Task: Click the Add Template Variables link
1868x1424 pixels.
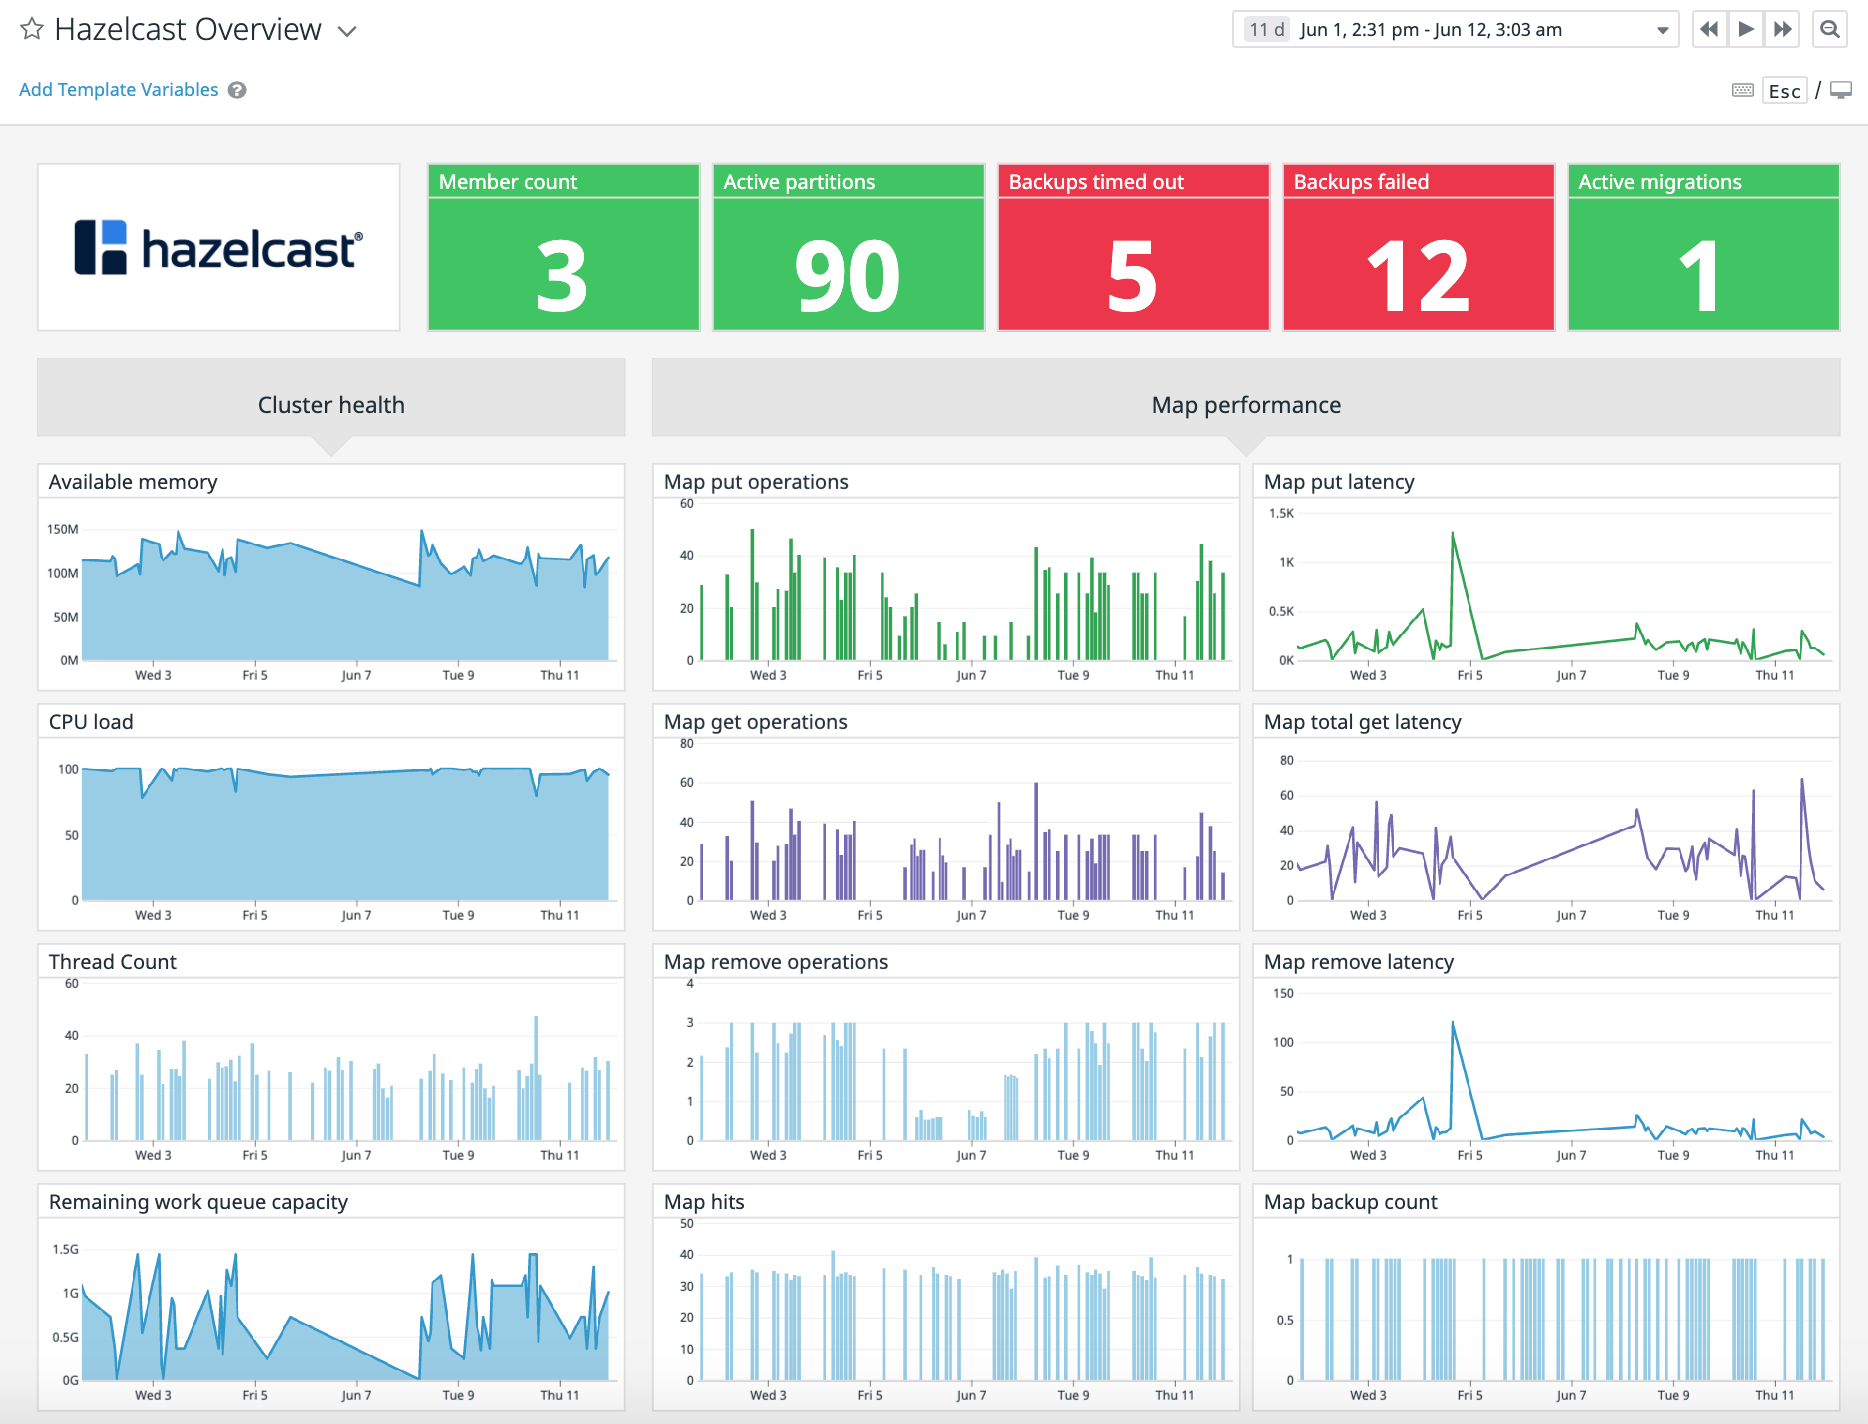Action: coord(117,89)
